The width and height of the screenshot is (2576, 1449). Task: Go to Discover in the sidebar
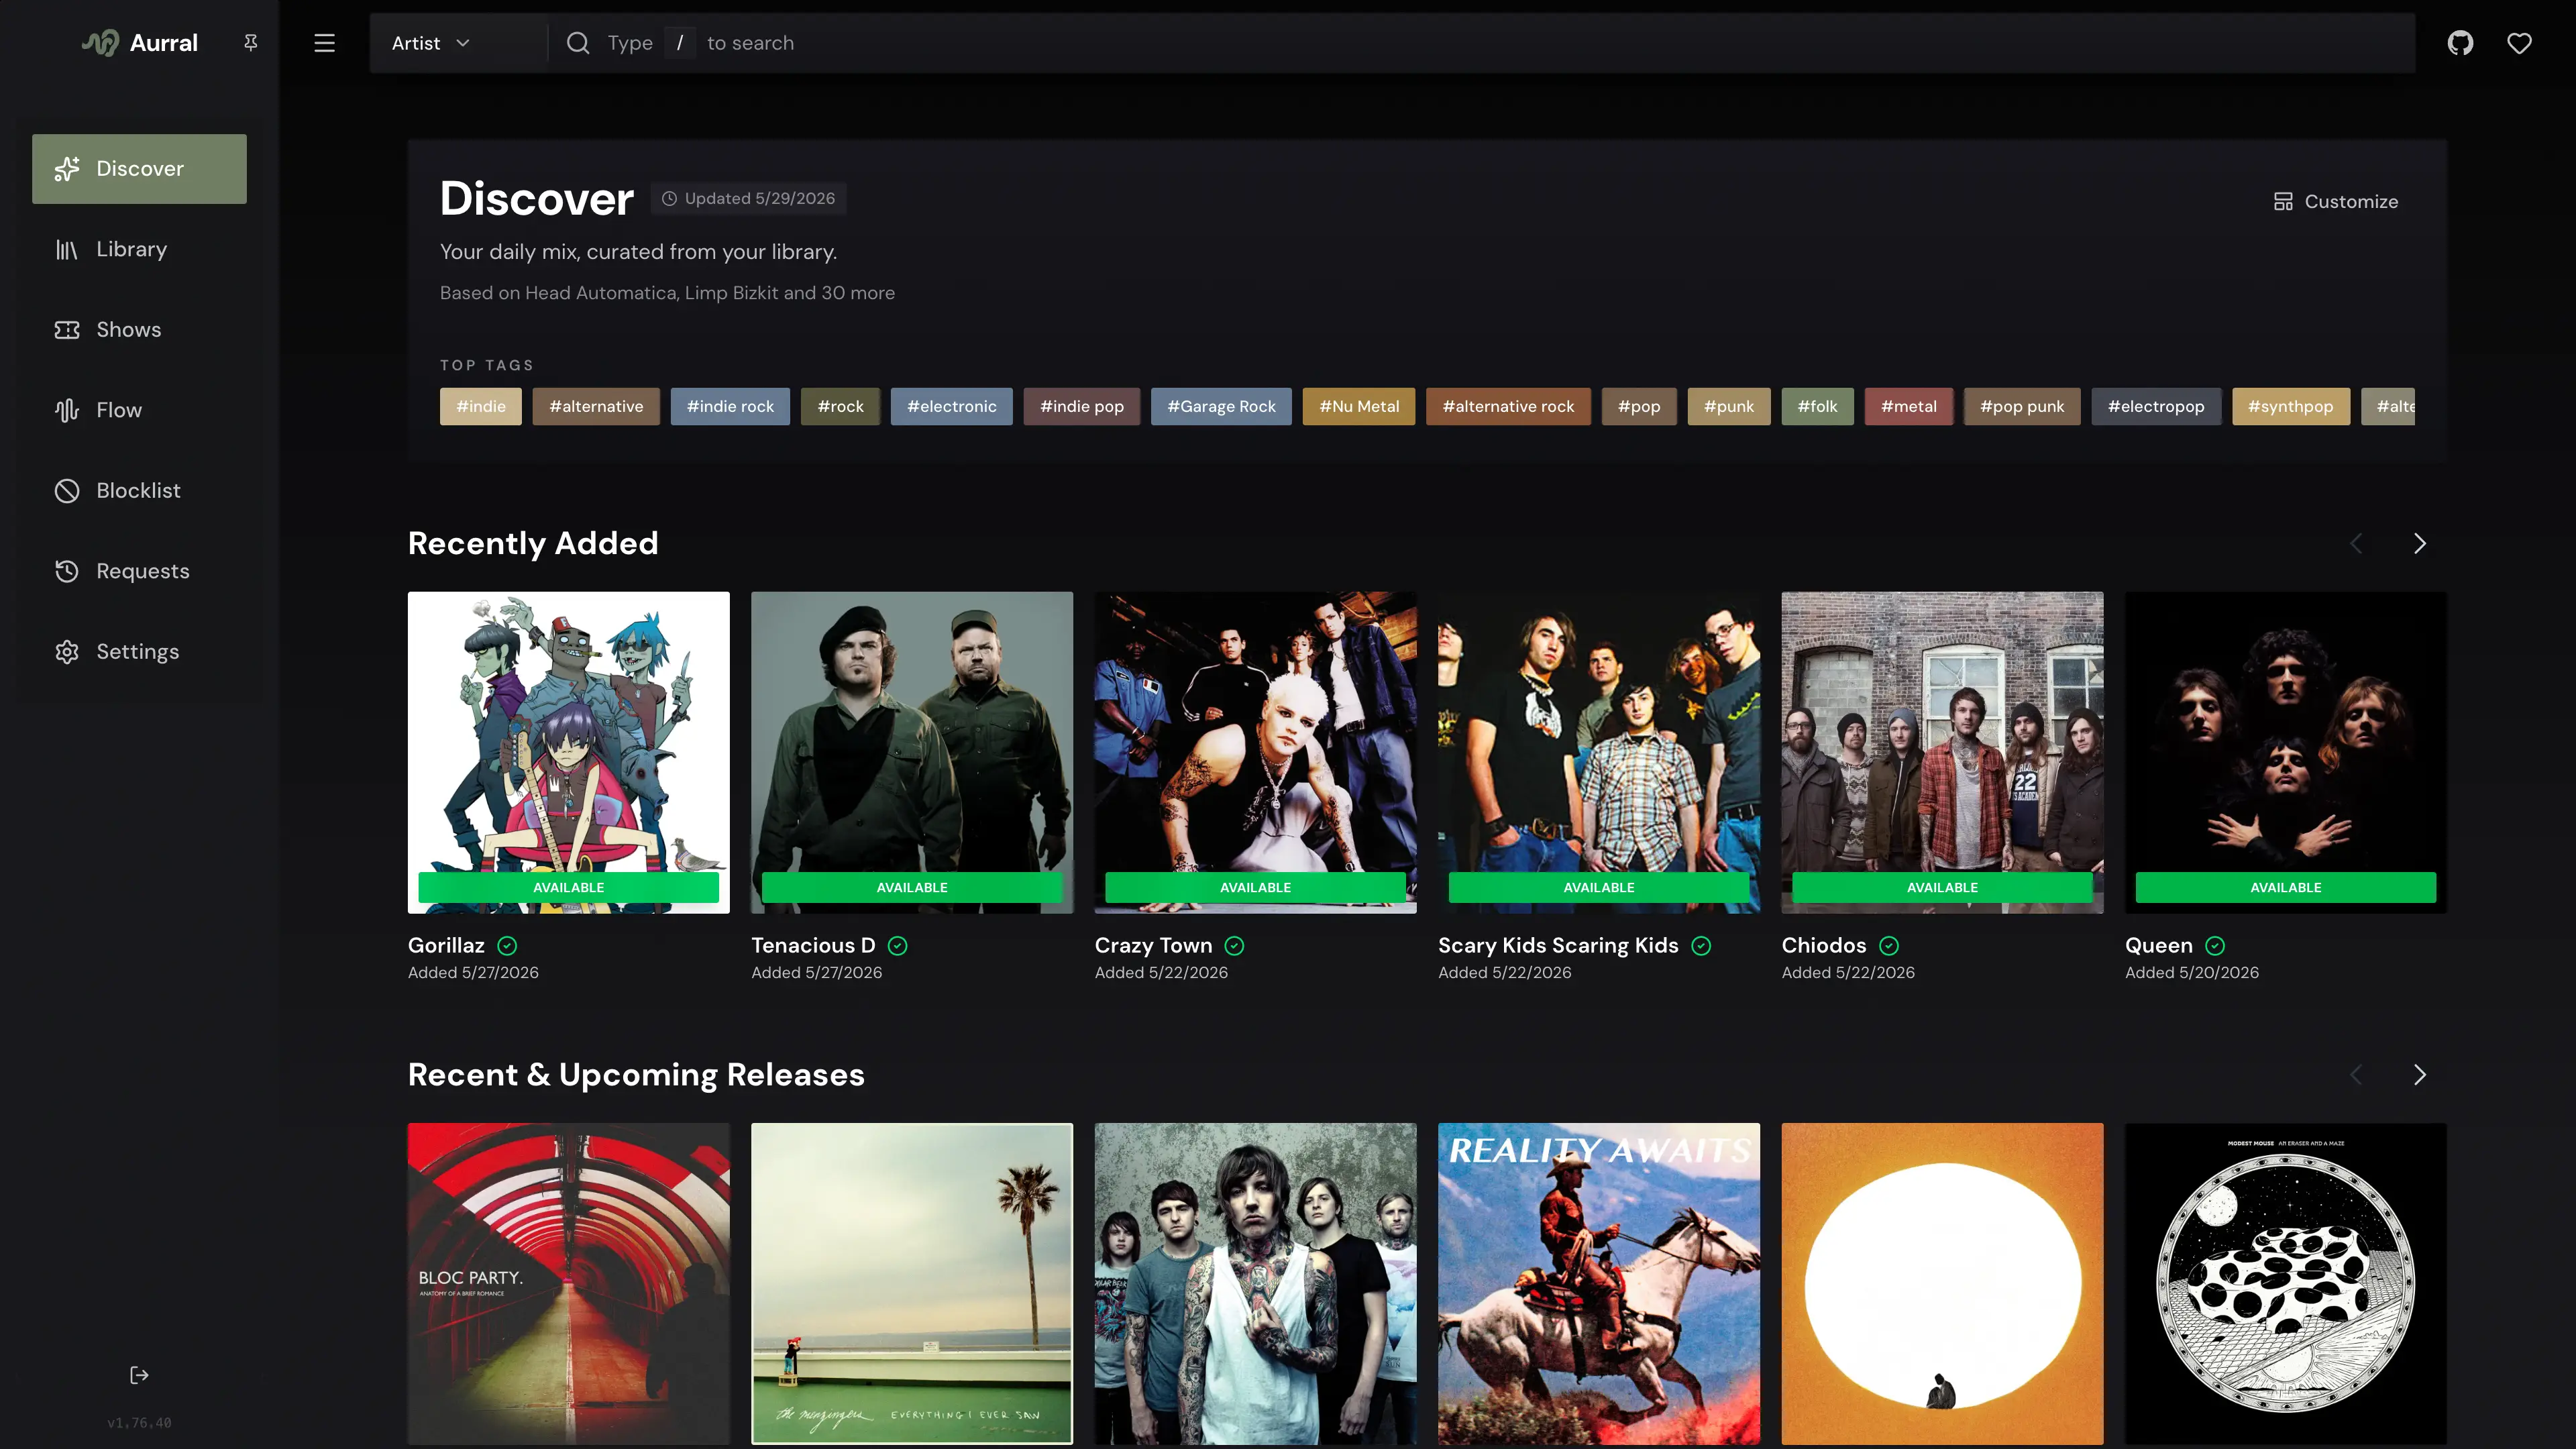click(x=139, y=169)
